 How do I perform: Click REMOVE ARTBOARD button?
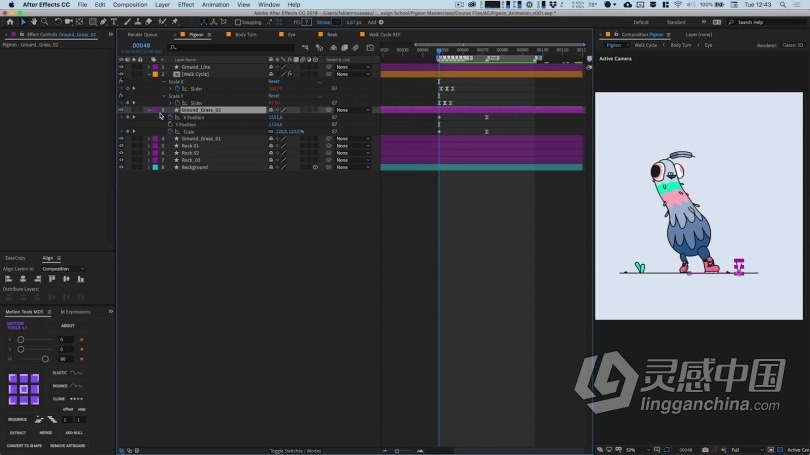pyautogui.click(x=68, y=446)
